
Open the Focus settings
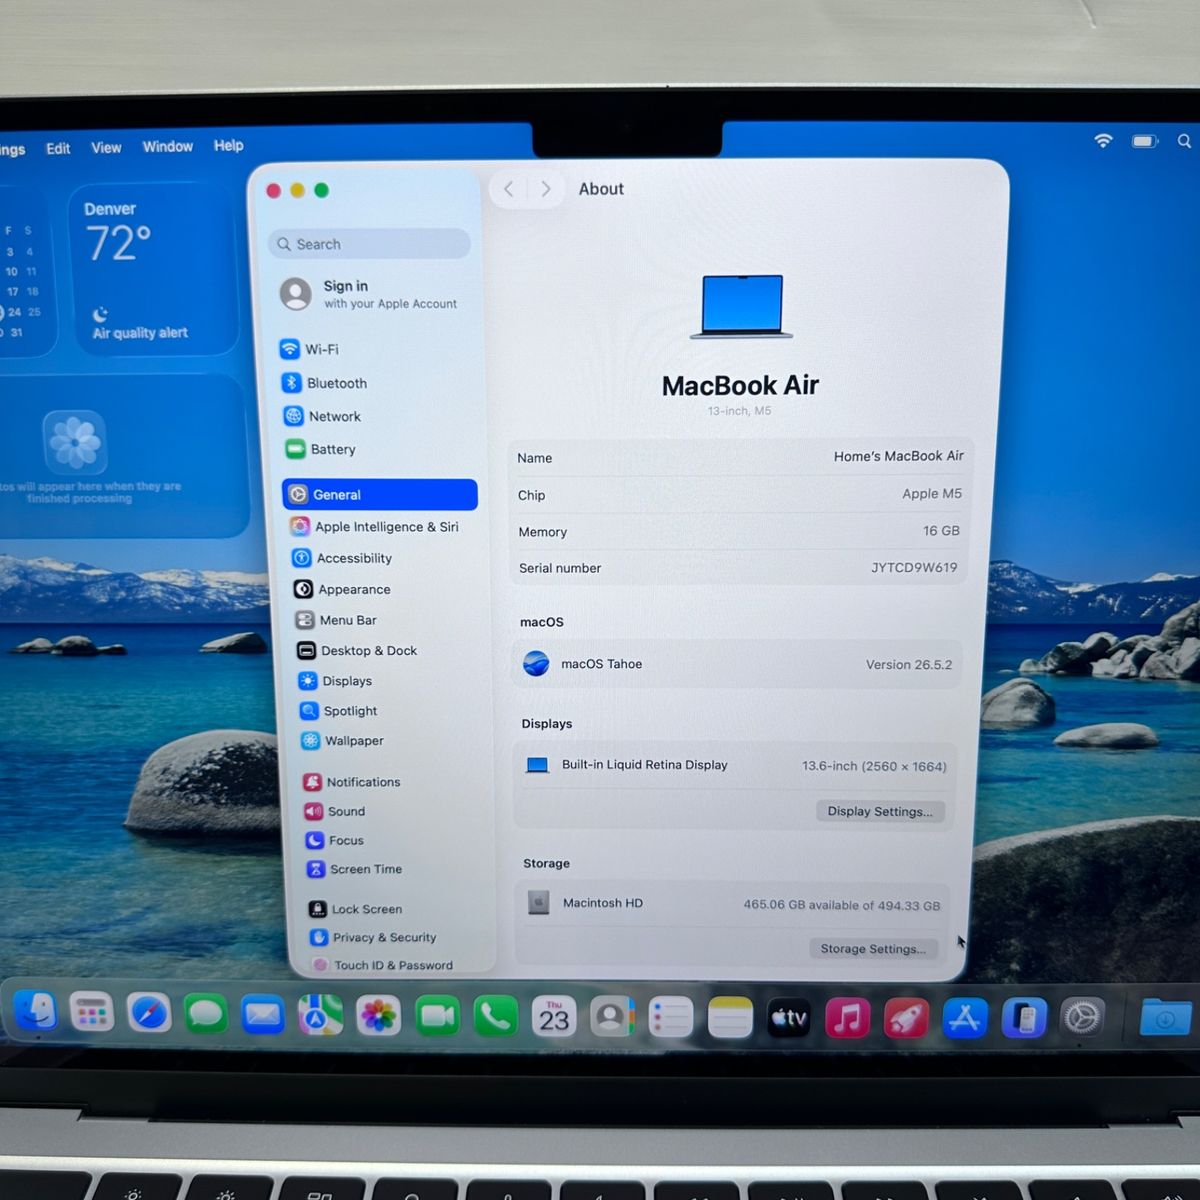point(335,840)
